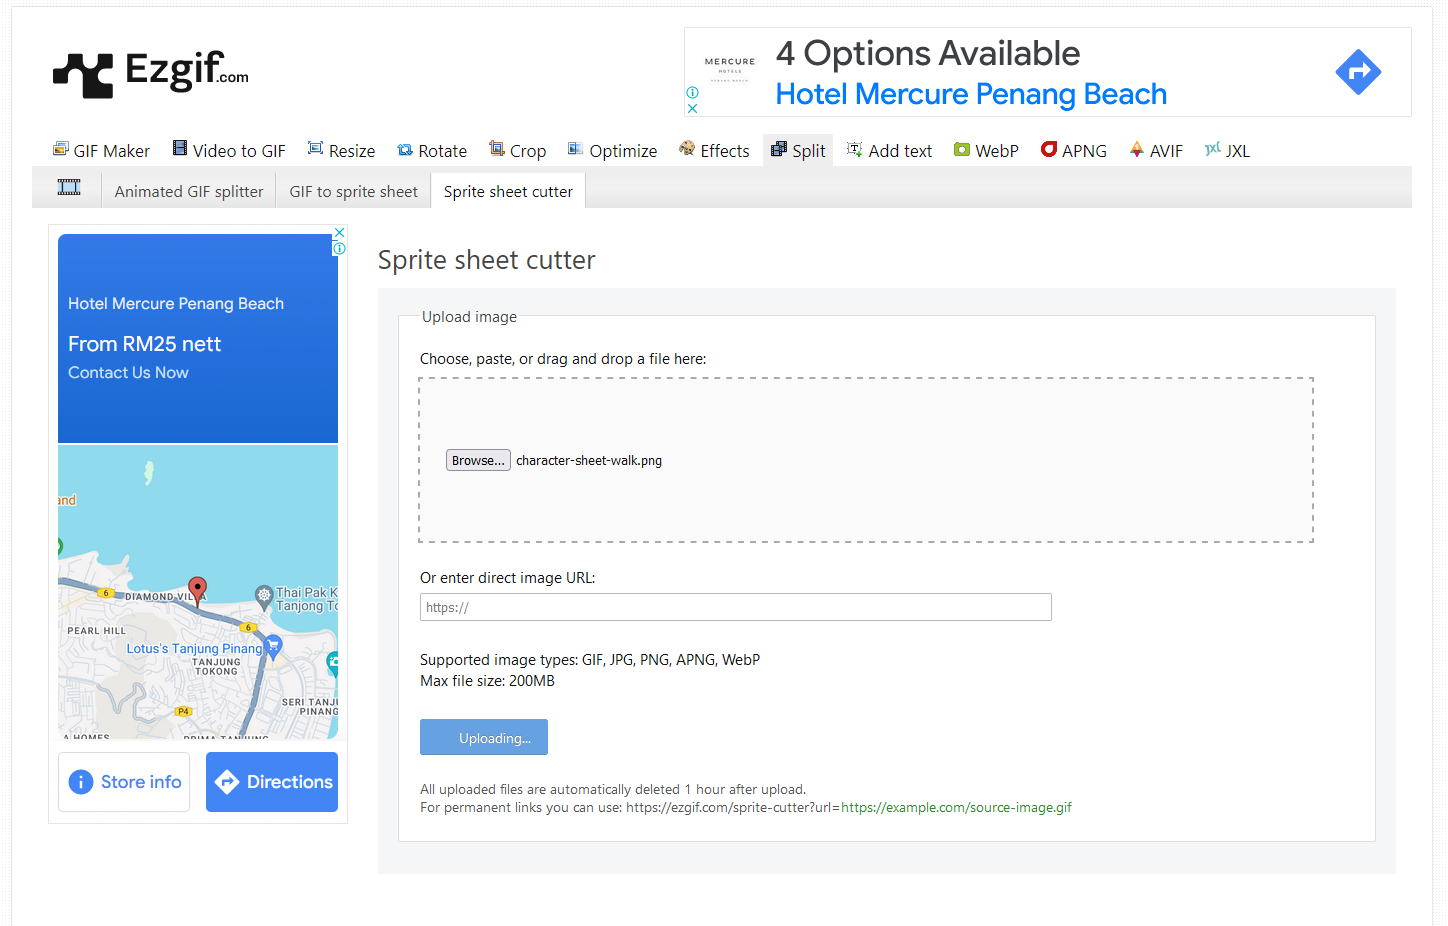This screenshot has width=1448, height=926.
Task: Switch to GIF to sprite sheet tab
Action: click(x=354, y=191)
